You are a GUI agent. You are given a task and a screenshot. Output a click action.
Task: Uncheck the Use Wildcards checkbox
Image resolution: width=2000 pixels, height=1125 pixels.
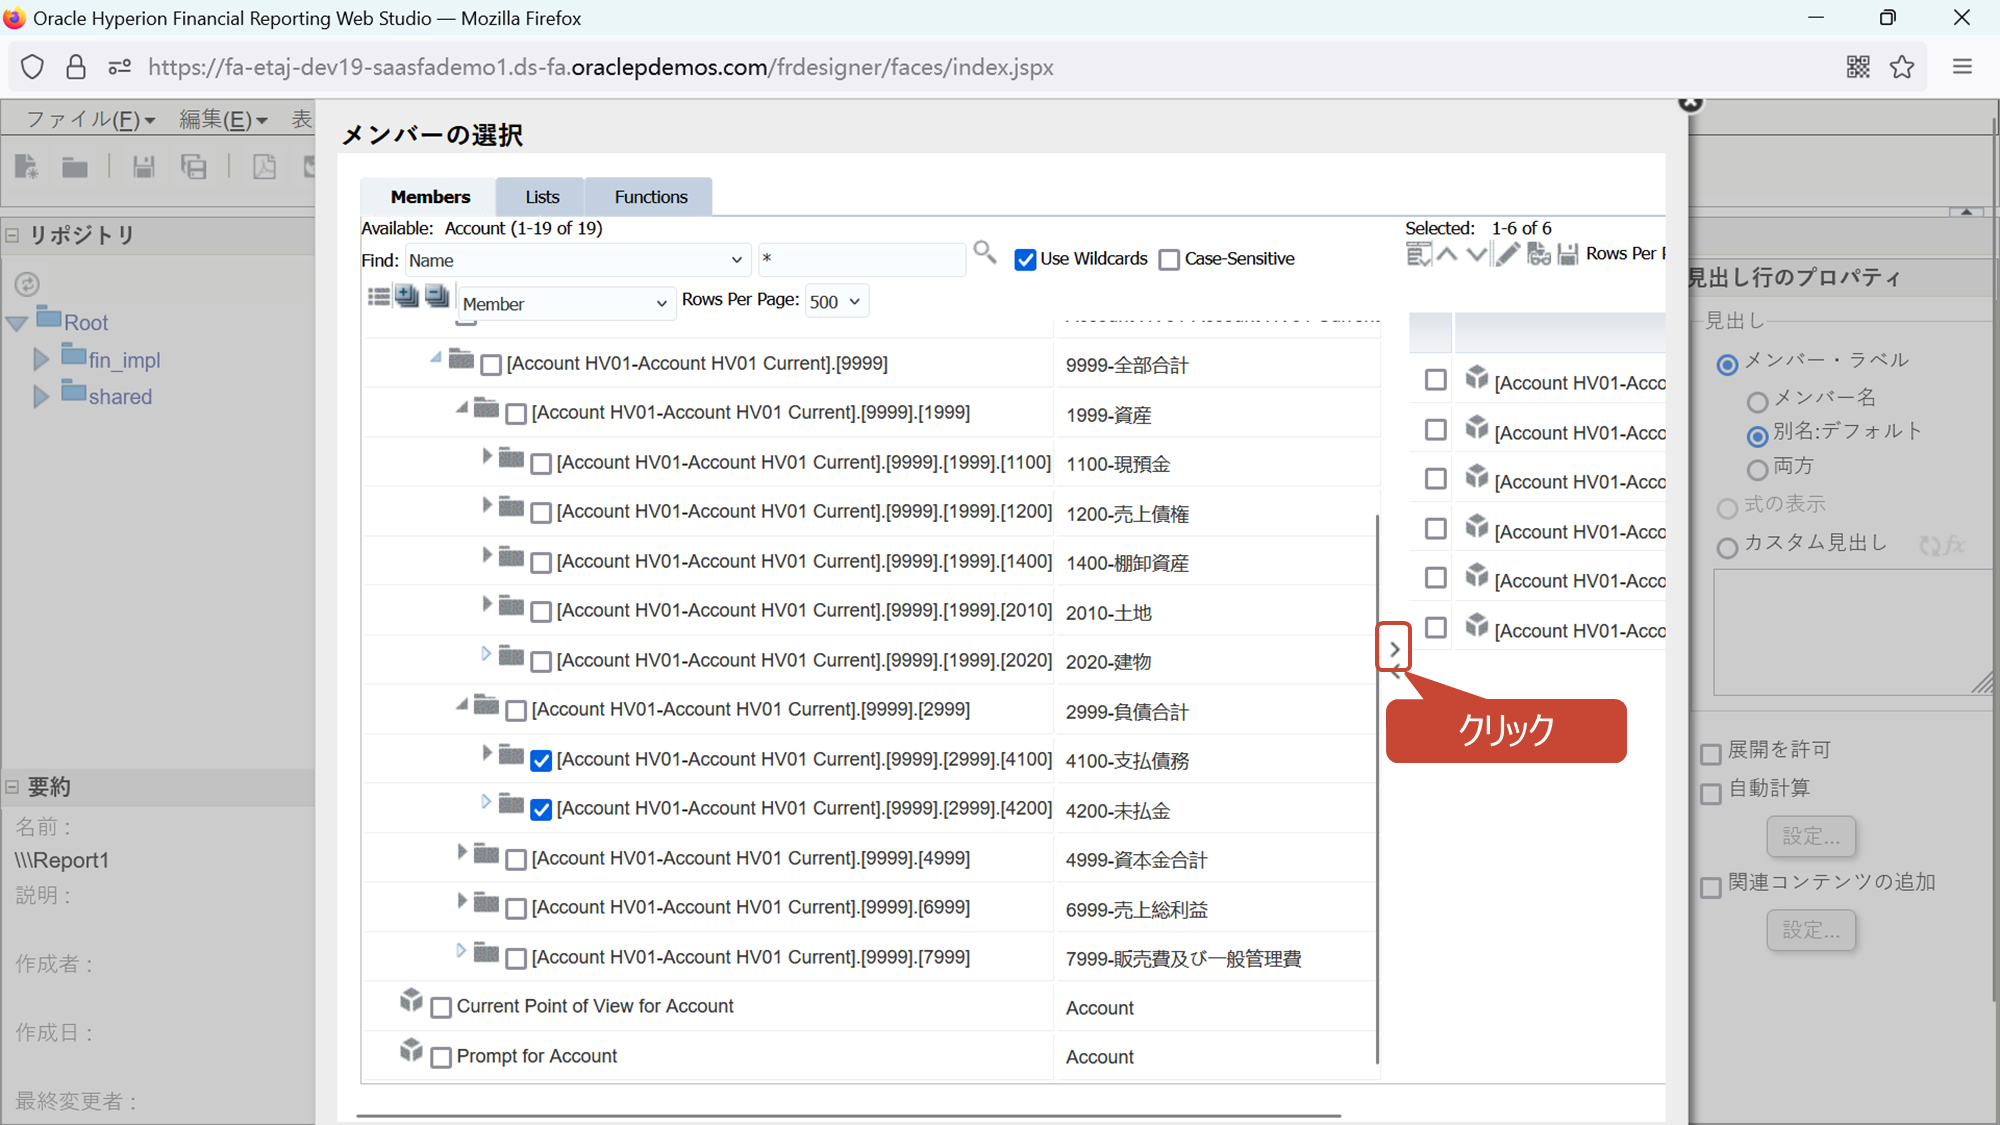[x=1025, y=260]
